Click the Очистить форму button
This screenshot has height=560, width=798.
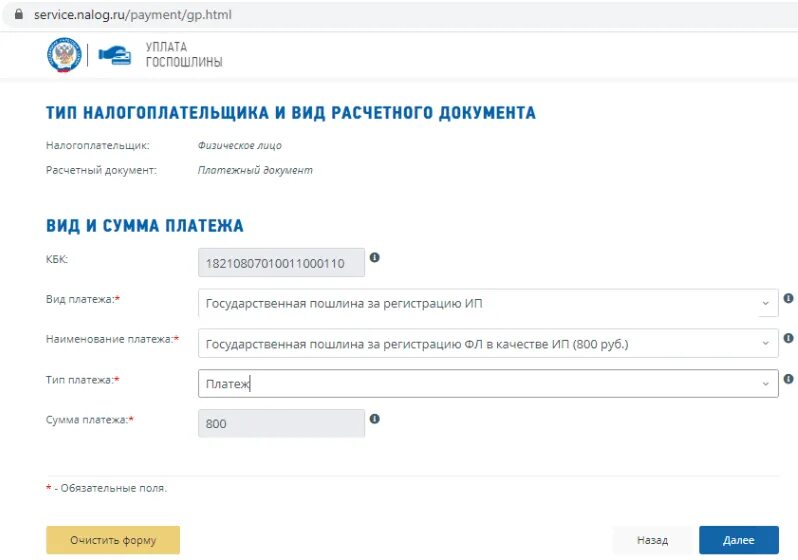(x=113, y=540)
